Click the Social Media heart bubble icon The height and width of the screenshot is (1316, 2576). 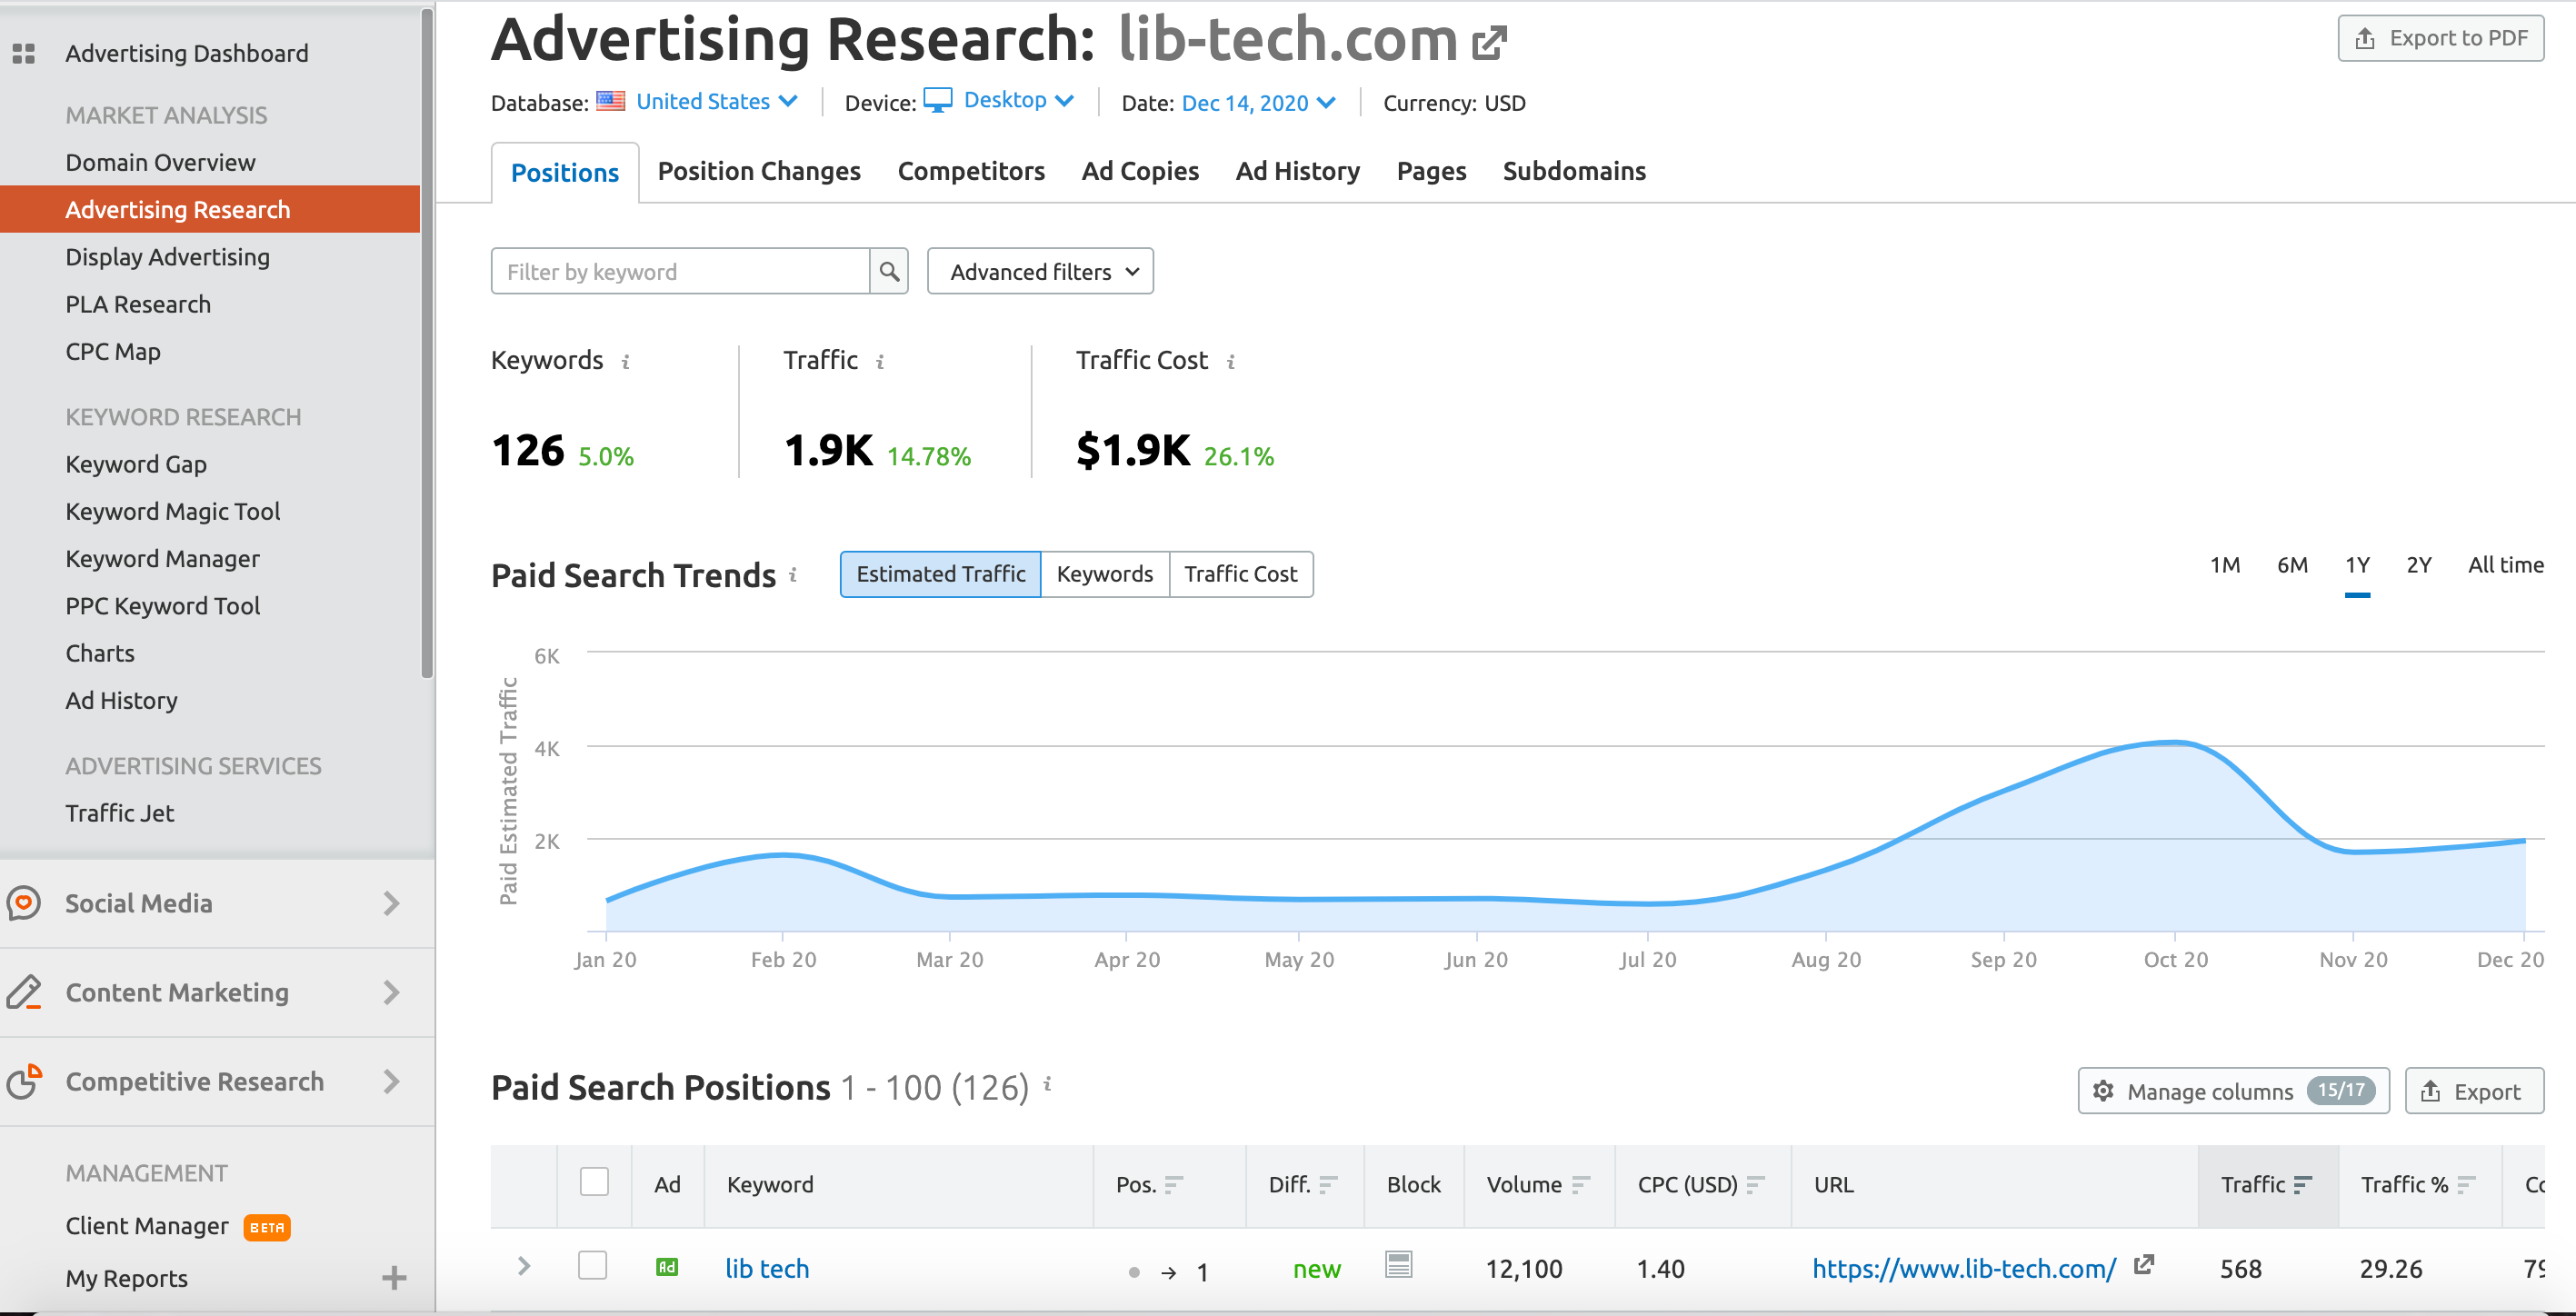(x=24, y=903)
